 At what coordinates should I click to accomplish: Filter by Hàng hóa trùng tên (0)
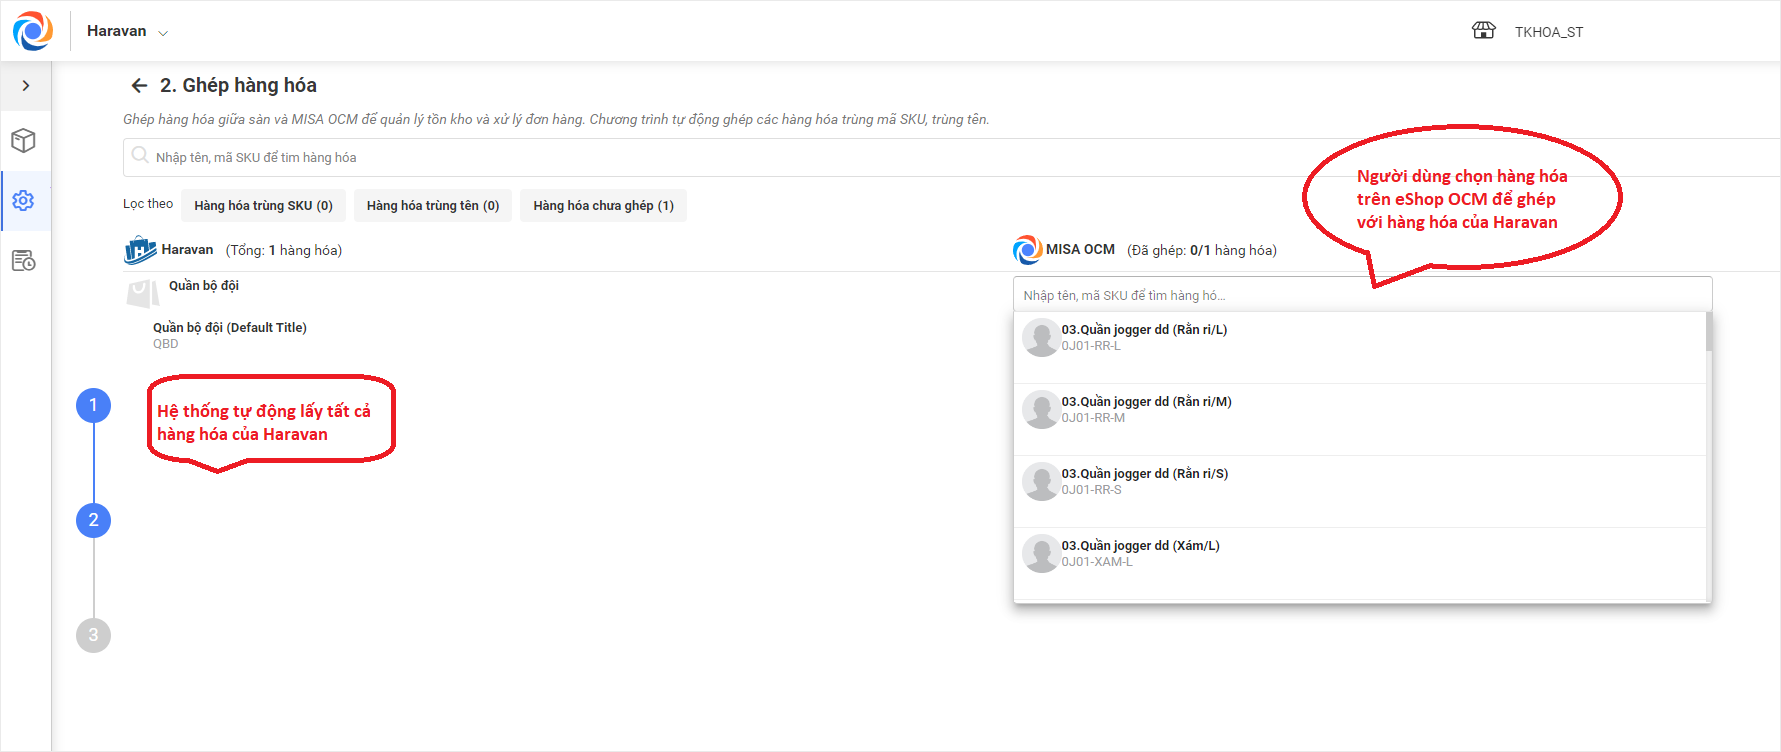[x=432, y=206]
